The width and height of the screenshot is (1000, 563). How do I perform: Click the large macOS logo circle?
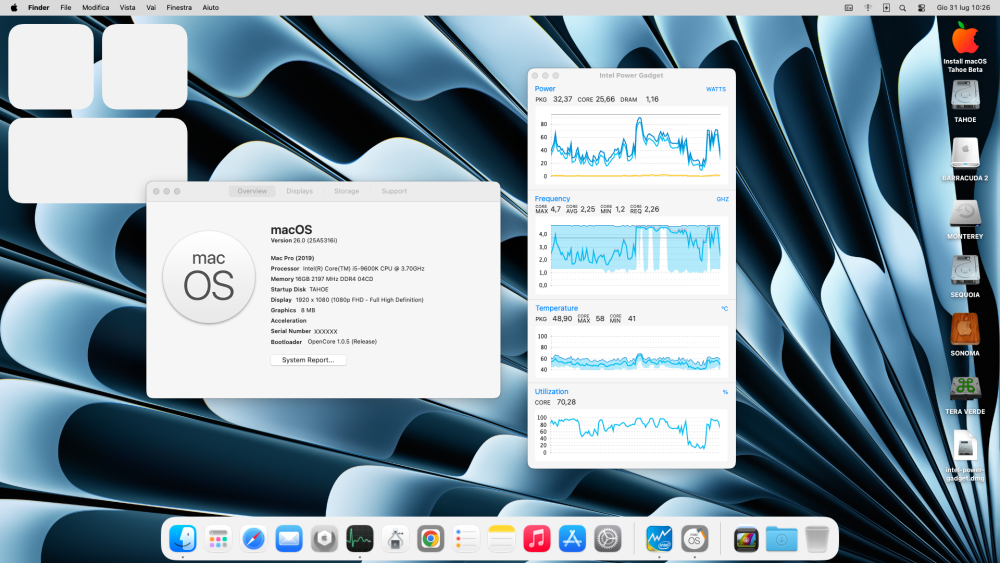click(209, 277)
